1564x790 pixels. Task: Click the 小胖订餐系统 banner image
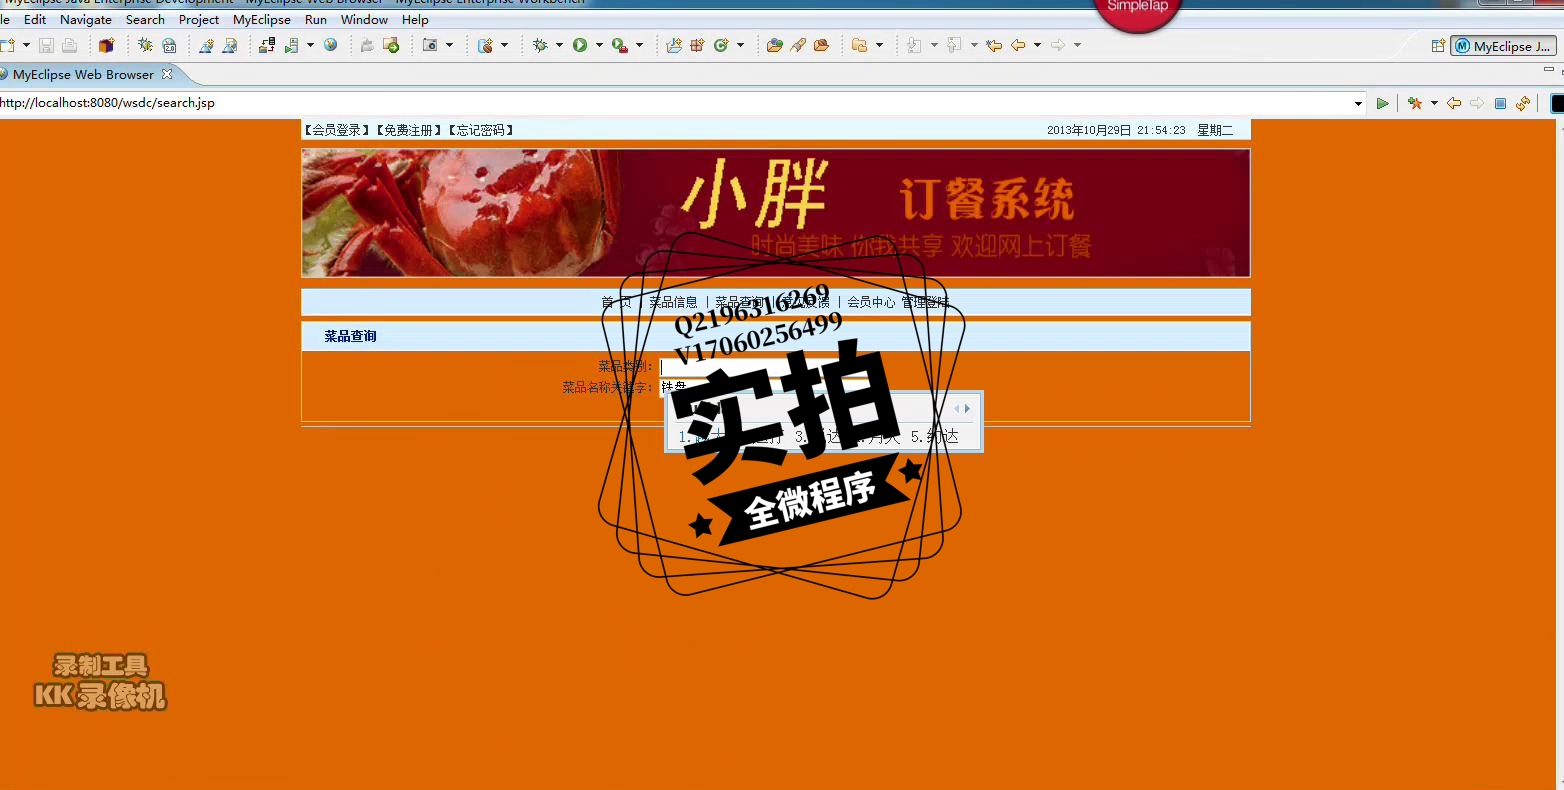coord(776,213)
